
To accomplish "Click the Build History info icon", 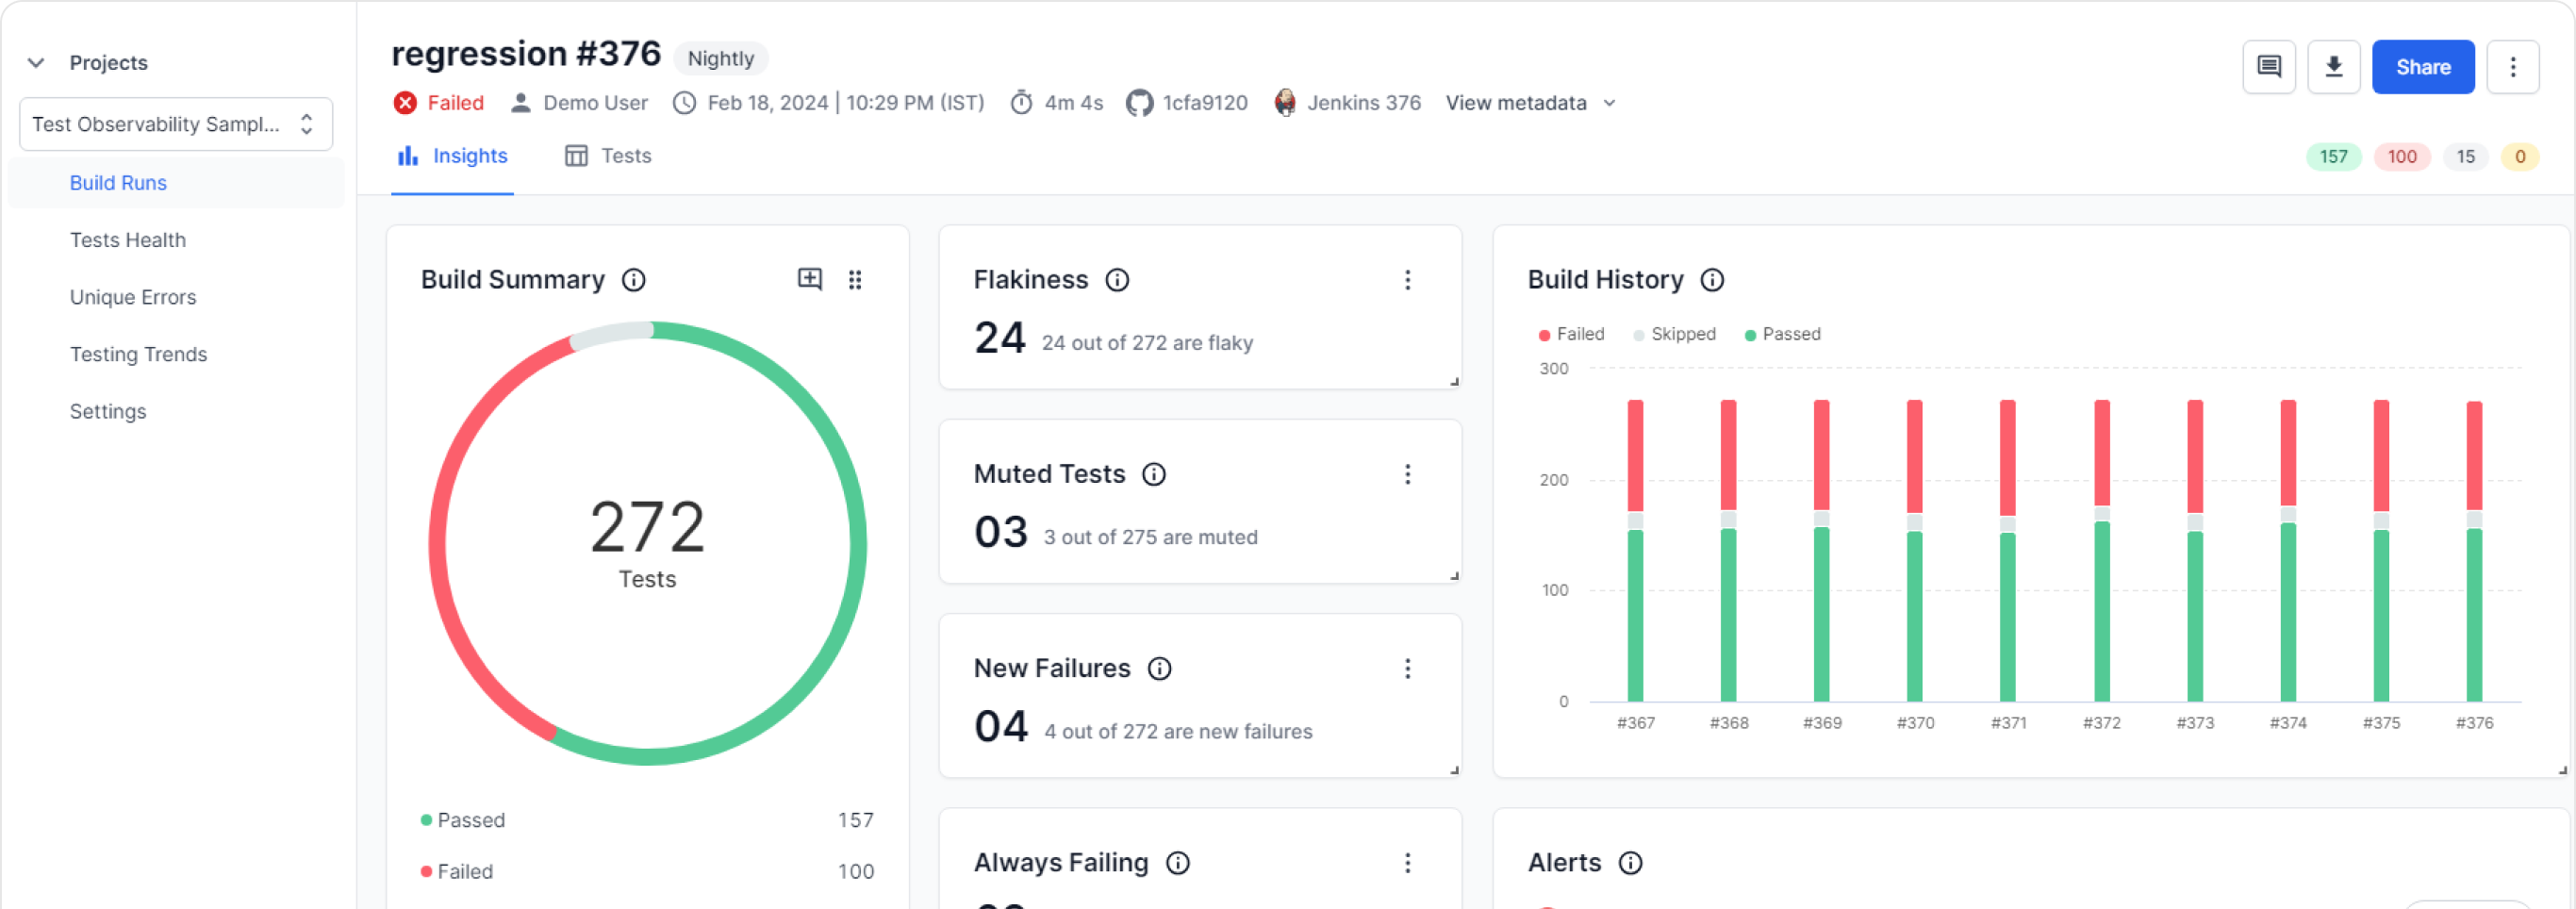I will click(x=1712, y=280).
